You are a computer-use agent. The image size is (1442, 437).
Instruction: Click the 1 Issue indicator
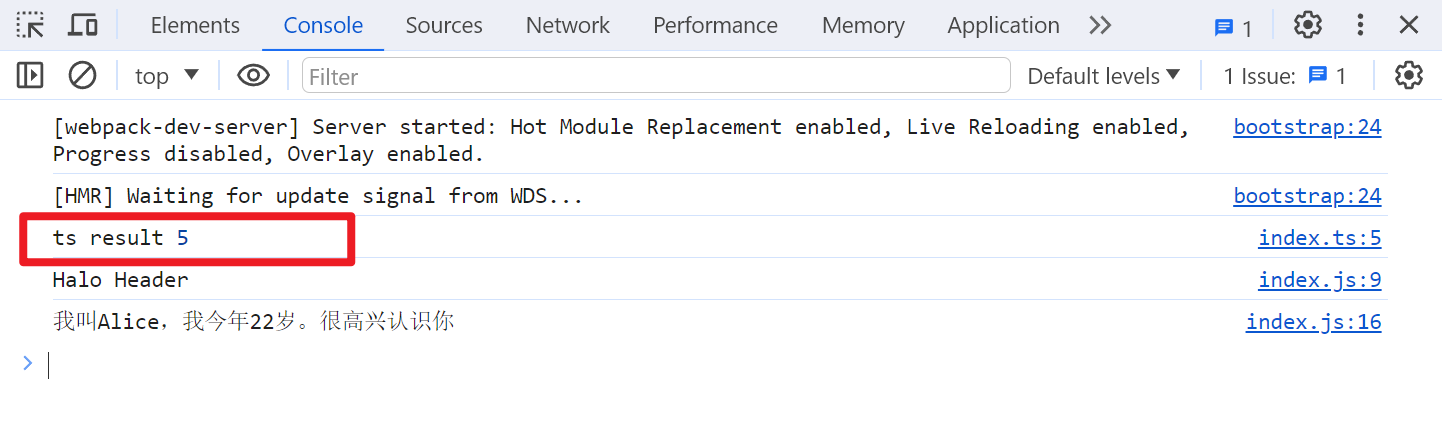pyautogui.click(x=1285, y=75)
